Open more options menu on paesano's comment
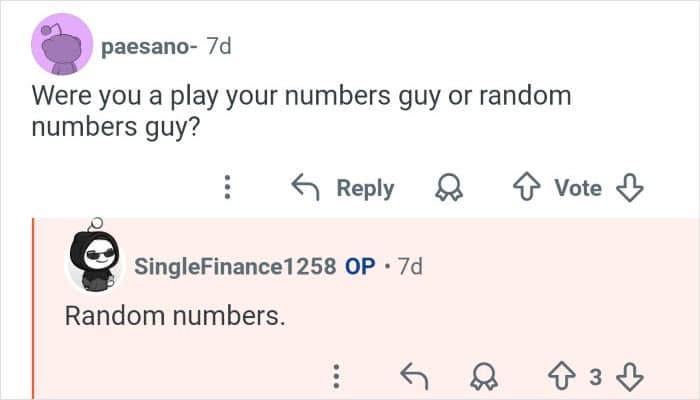Image resolution: width=700 pixels, height=400 pixels. tap(227, 188)
